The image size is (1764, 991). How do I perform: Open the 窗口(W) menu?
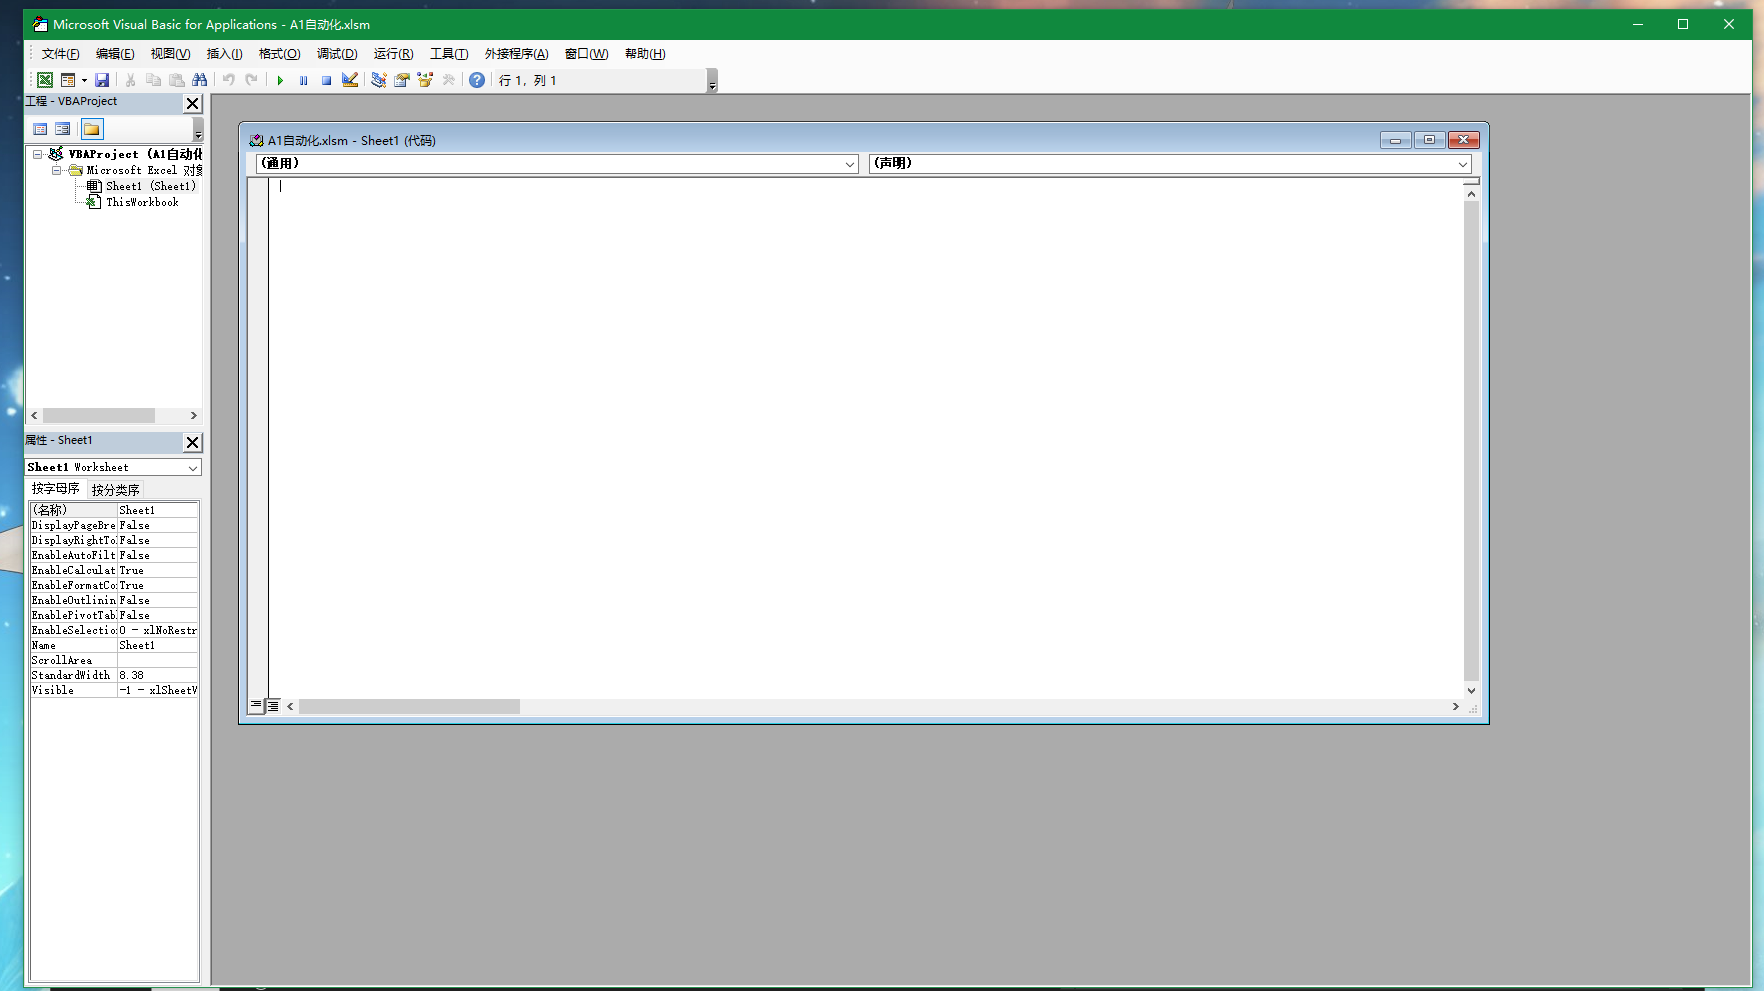(586, 54)
